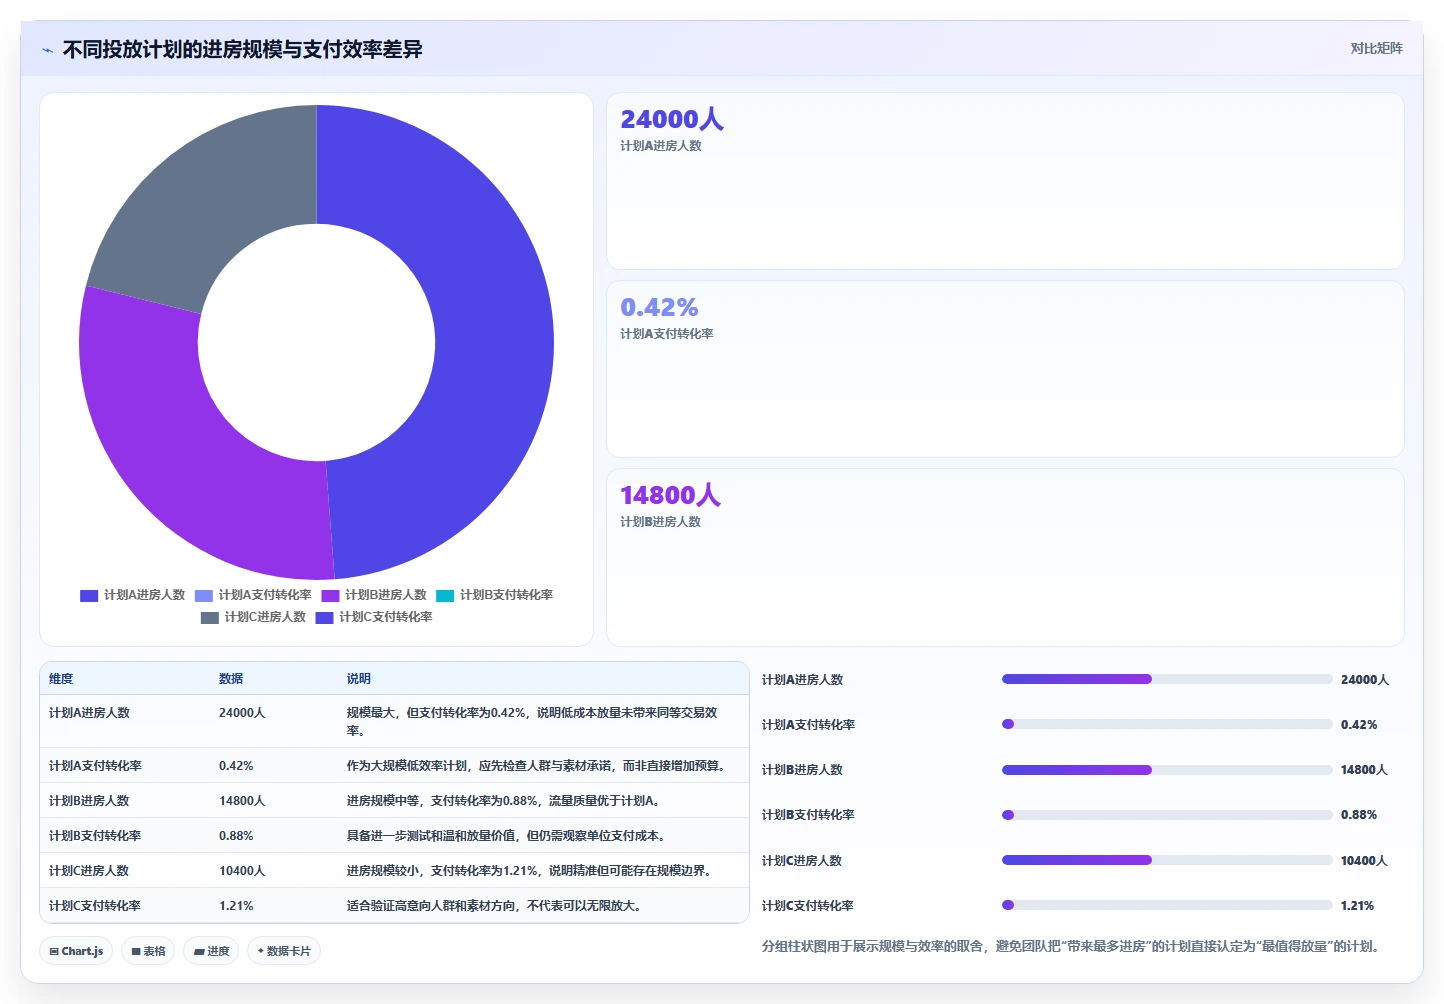Click description starting 规模最大，但支付转化率
Image resolution: width=1444 pixels, height=1004 pixels.
532,722
